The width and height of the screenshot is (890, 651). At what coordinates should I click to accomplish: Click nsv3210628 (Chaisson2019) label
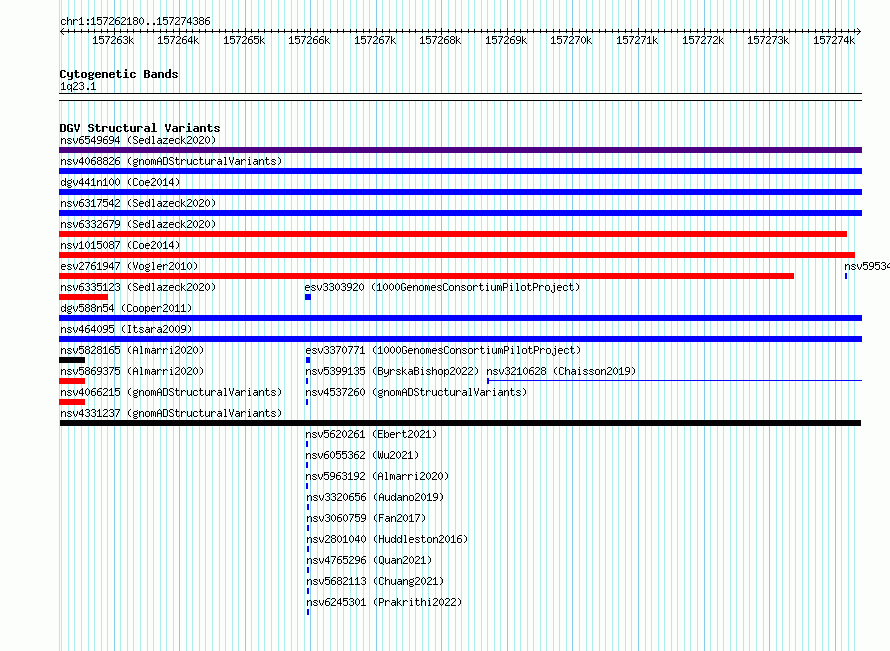click(561, 371)
